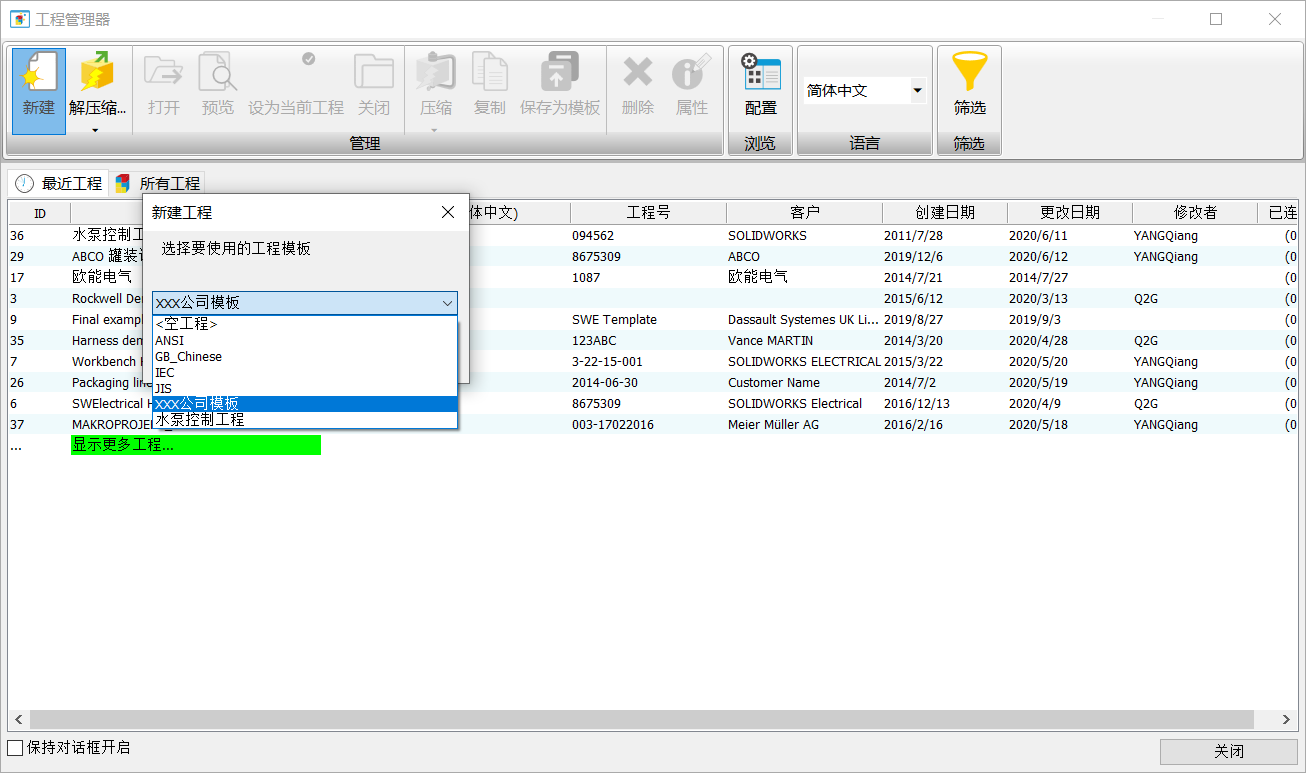
Task: Click the green 显示更多工程... link
Action: tap(196, 445)
